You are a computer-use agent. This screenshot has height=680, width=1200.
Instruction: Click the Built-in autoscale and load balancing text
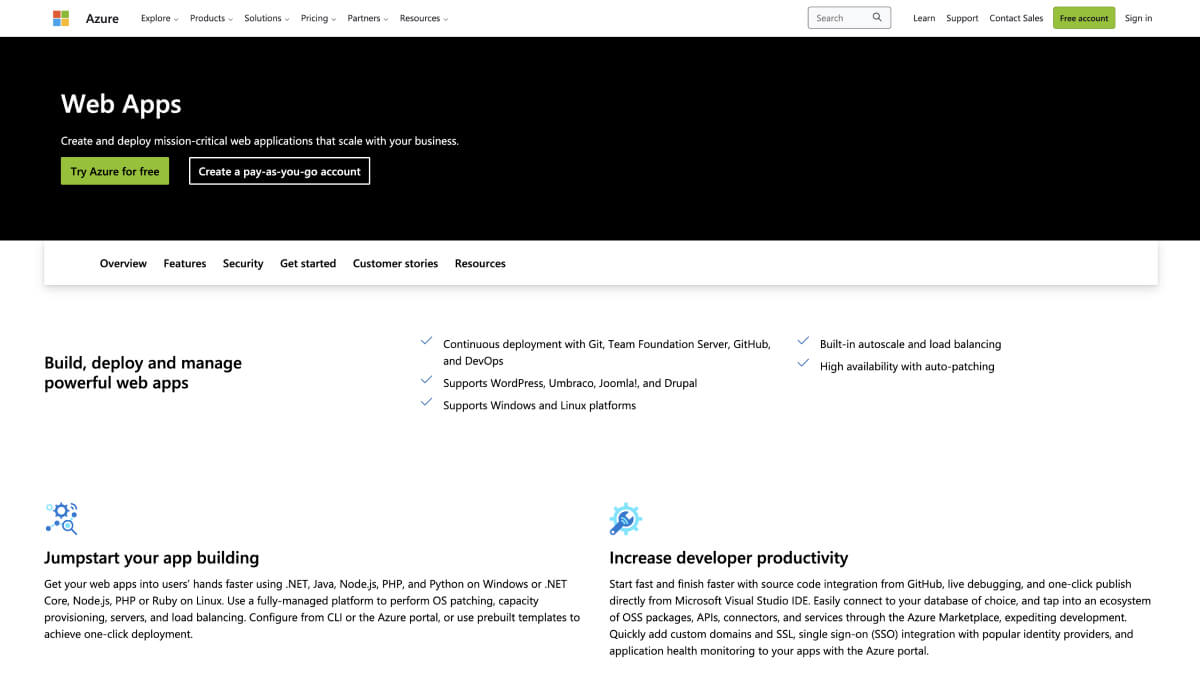pyautogui.click(x=910, y=344)
